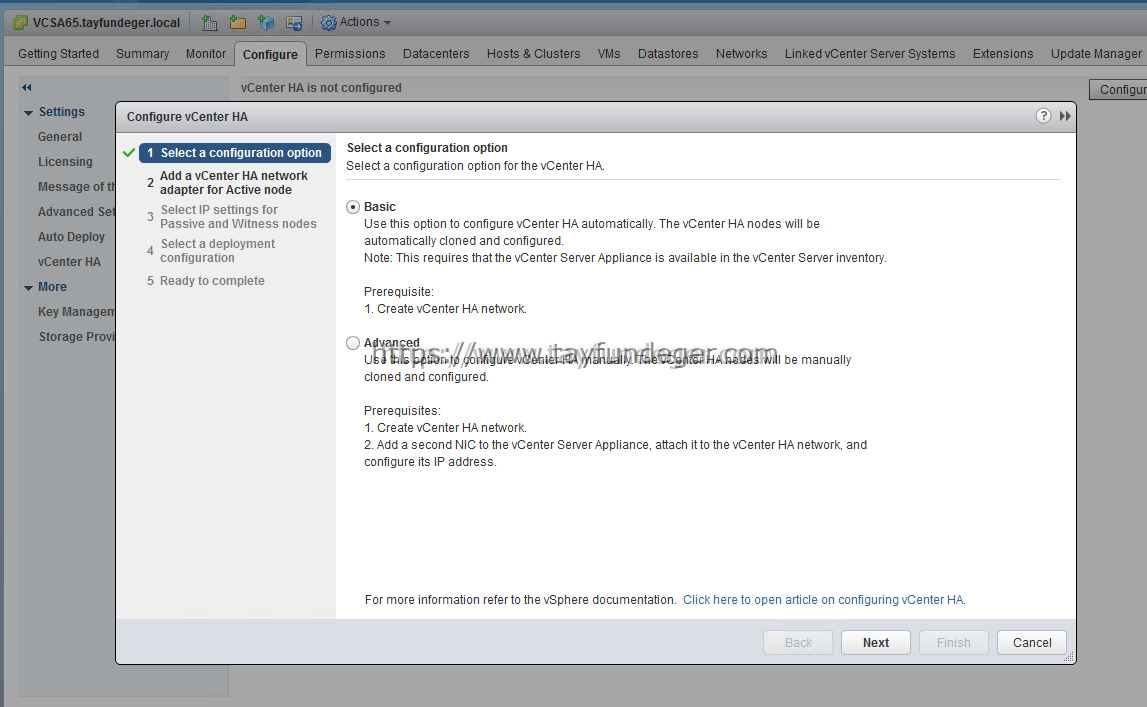Click the New Folder toolbar icon
The width and height of the screenshot is (1147, 707).
tap(238, 23)
